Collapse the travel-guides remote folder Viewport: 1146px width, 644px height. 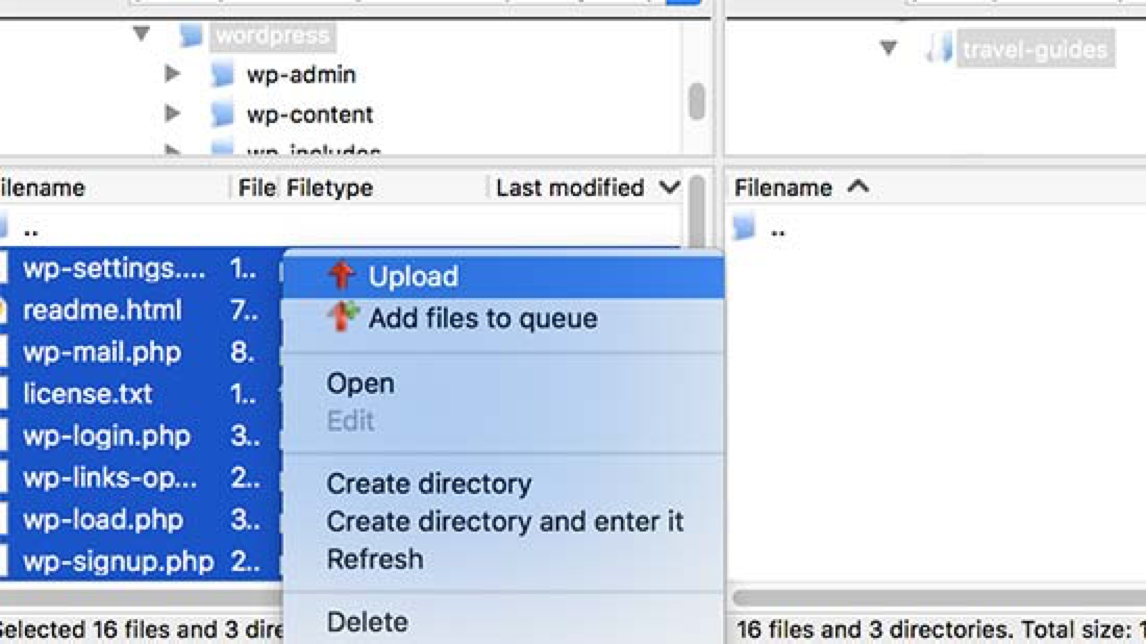[888, 48]
